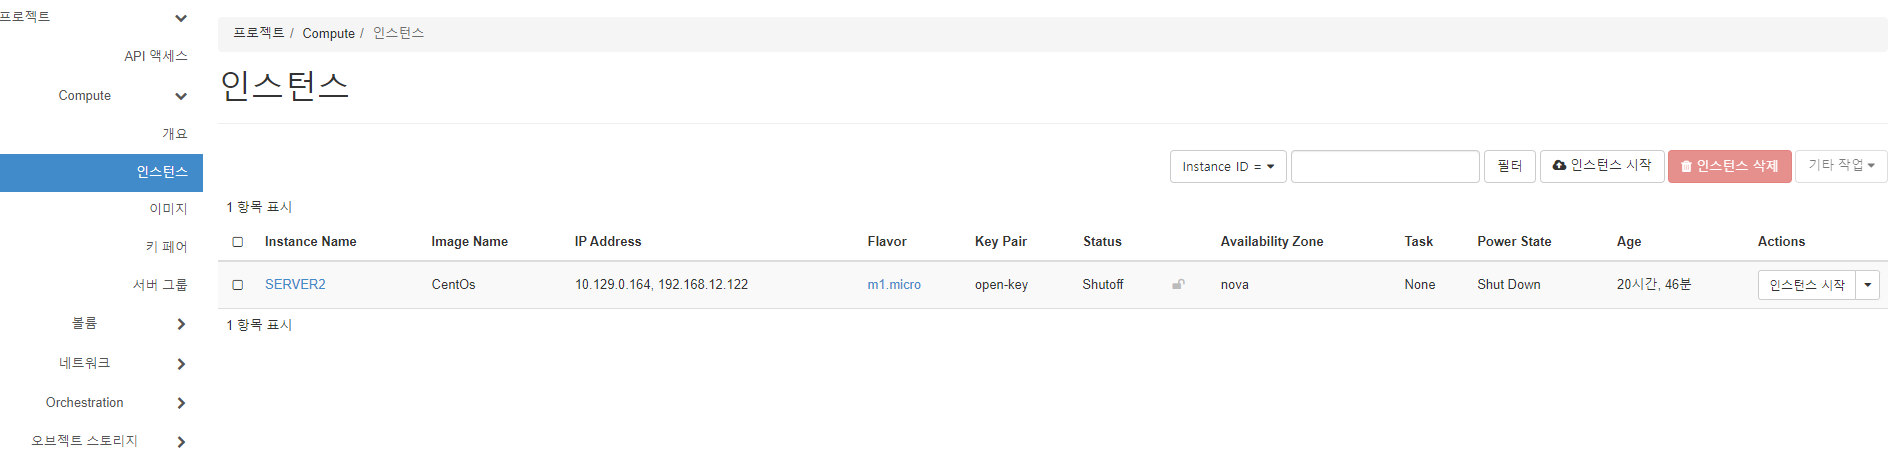Open the m1.micro flavor link

(x=894, y=285)
